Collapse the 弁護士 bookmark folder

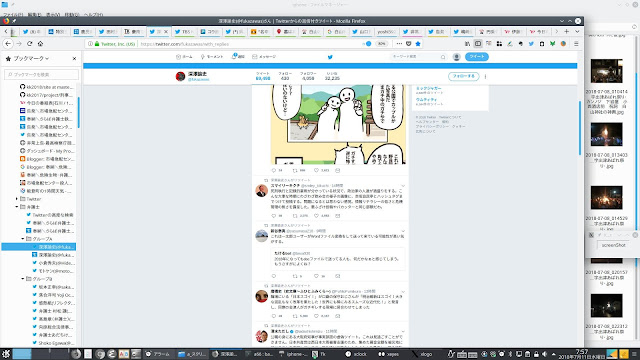tap(17, 207)
